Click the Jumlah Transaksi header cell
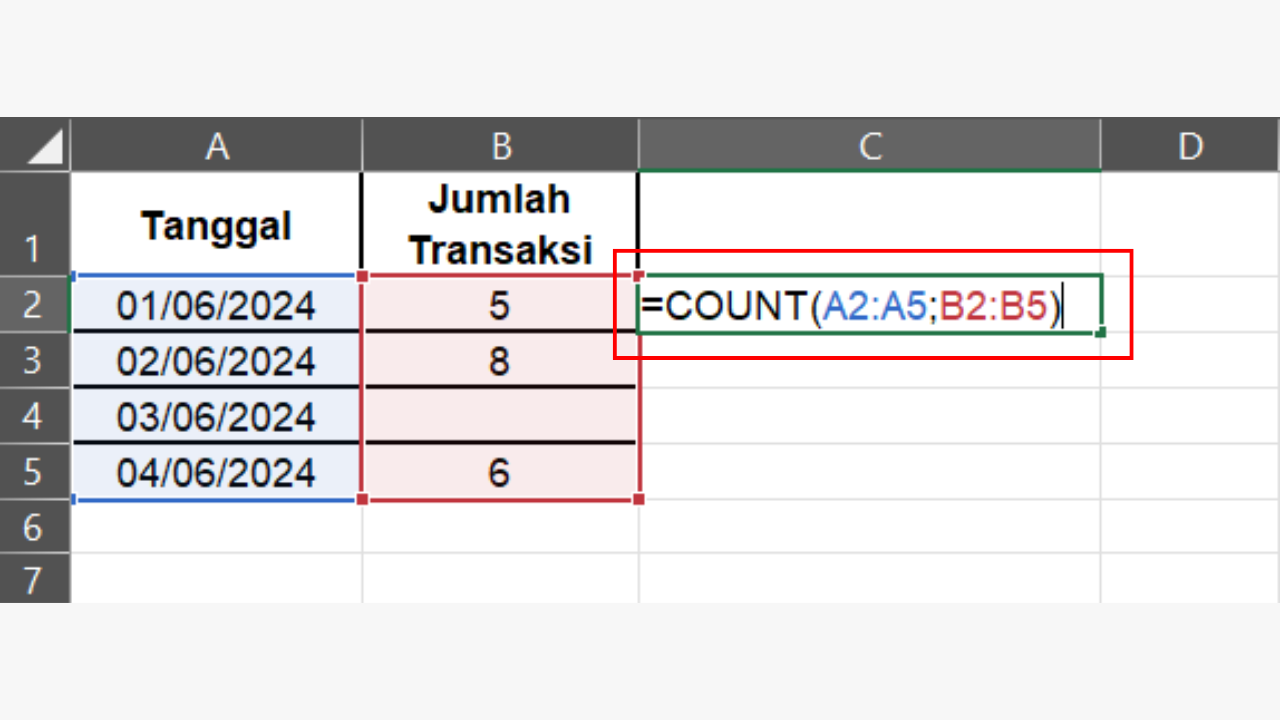This screenshot has width=1280, height=720. coord(500,224)
